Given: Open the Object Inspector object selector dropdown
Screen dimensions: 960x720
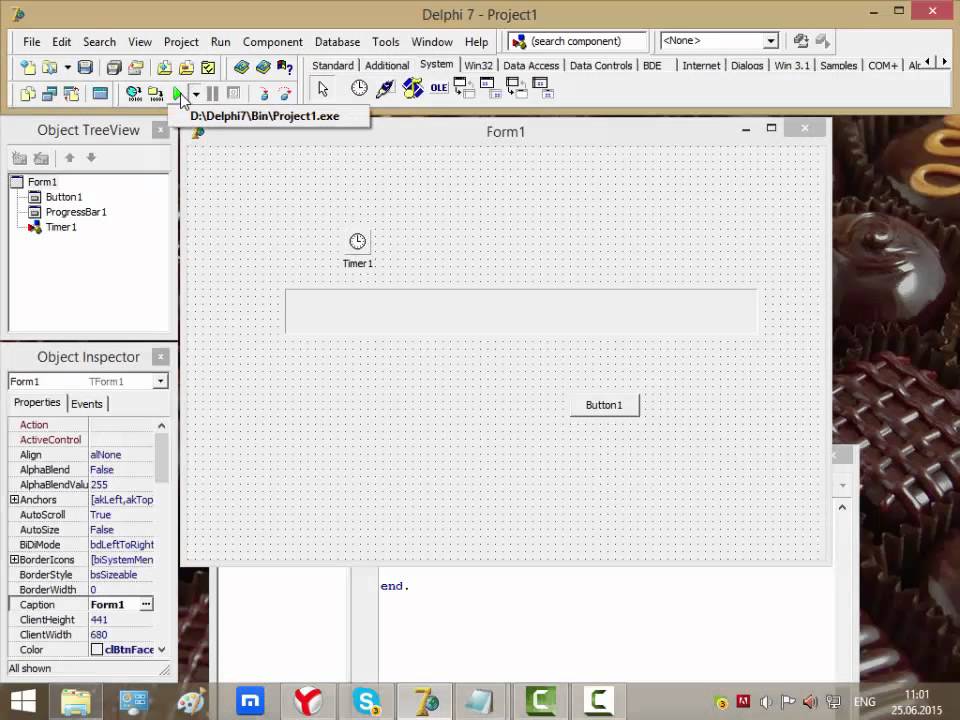Looking at the screenshot, I should tap(160, 381).
